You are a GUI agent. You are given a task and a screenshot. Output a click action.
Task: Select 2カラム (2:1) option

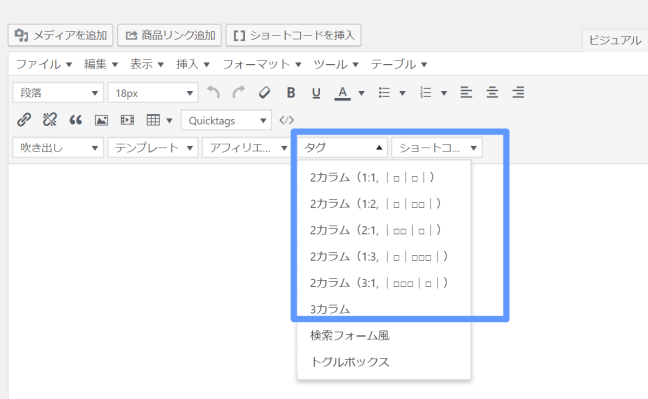point(384,230)
